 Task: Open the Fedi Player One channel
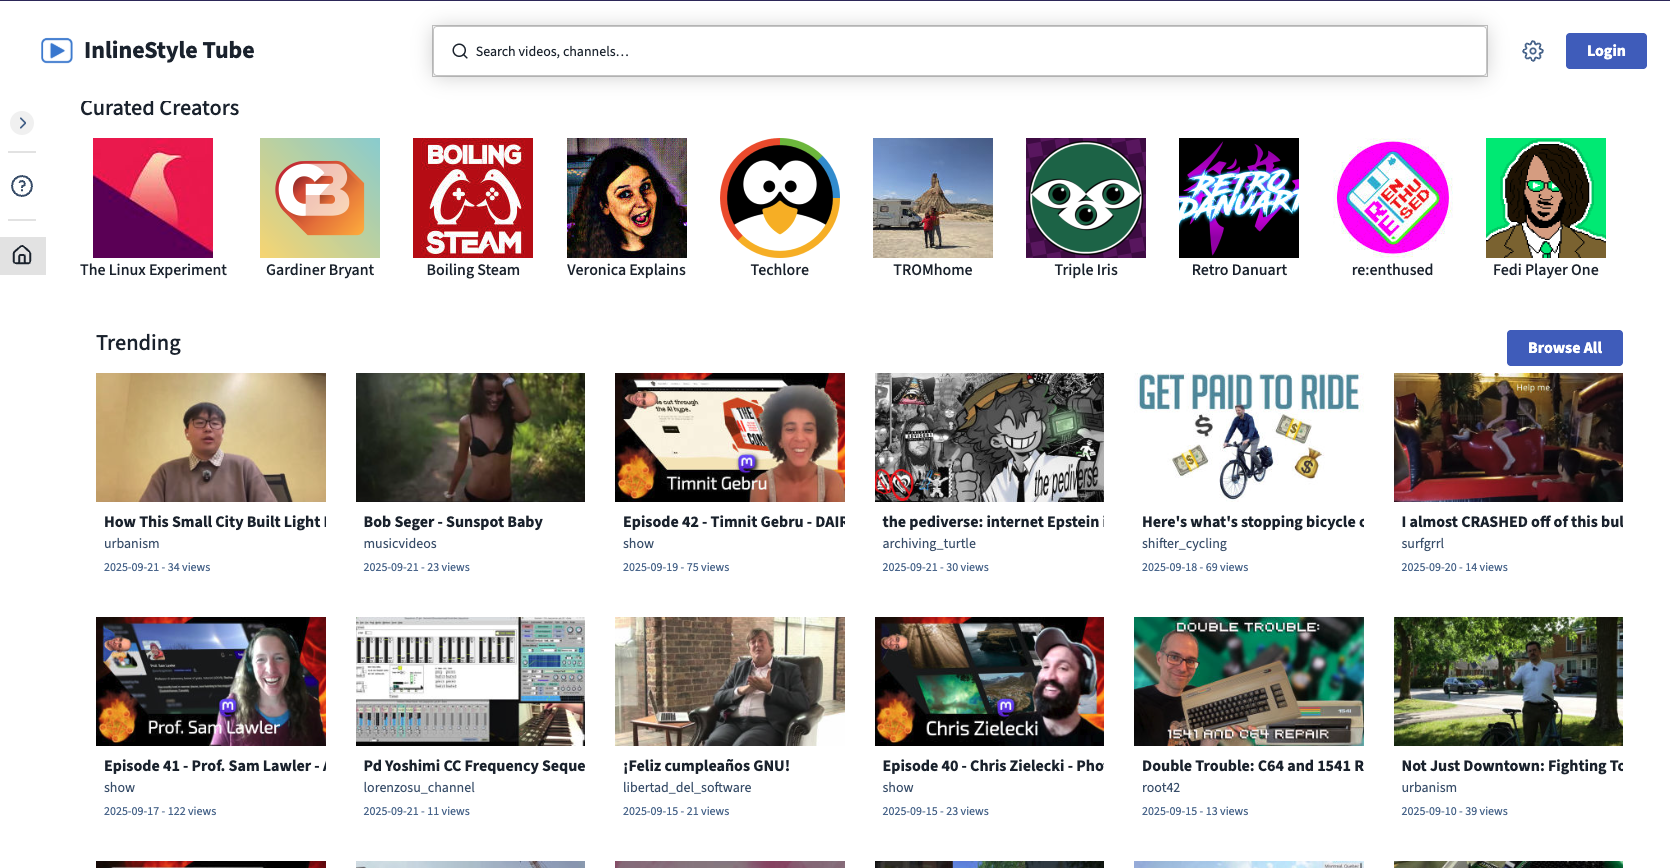click(x=1545, y=198)
